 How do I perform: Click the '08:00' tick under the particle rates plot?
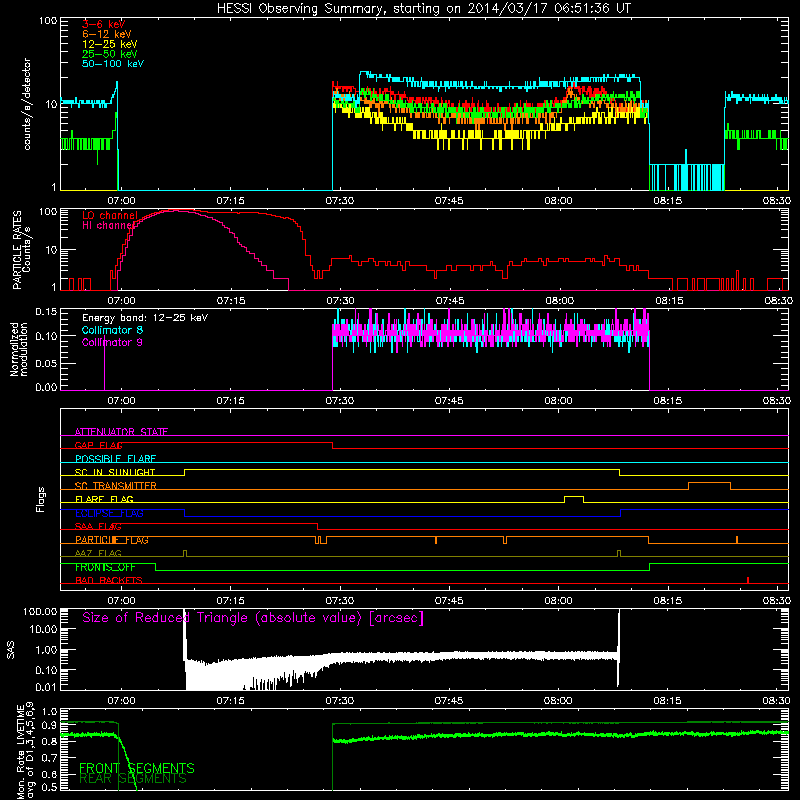[559, 301]
